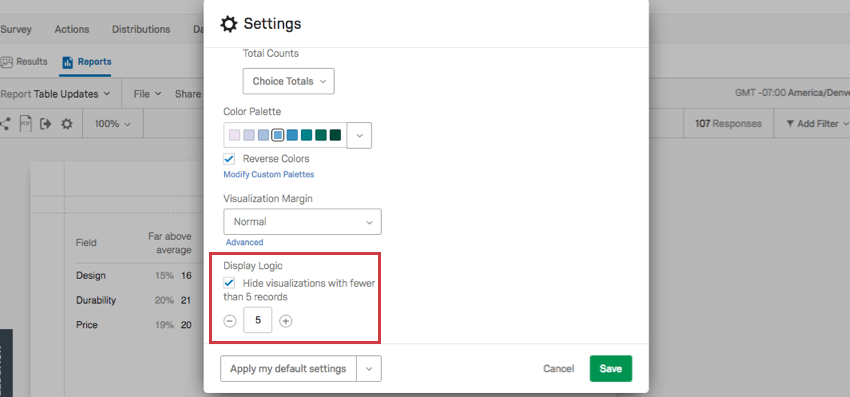Select the darkest green palette swatch

pos(335,135)
